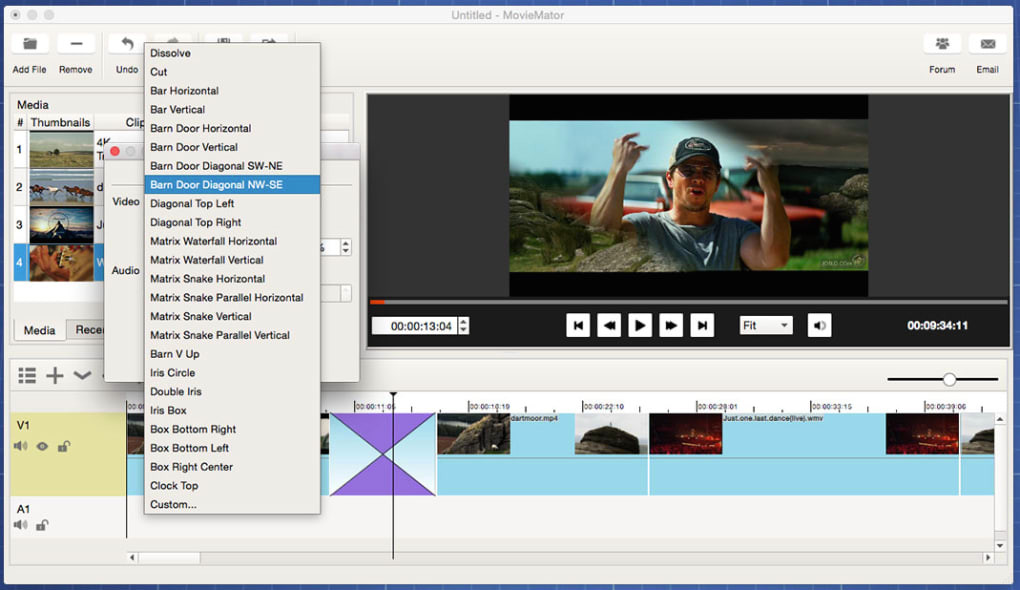Toggle the lock on track A1
The height and width of the screenshot is (590, 1020).
42,525
